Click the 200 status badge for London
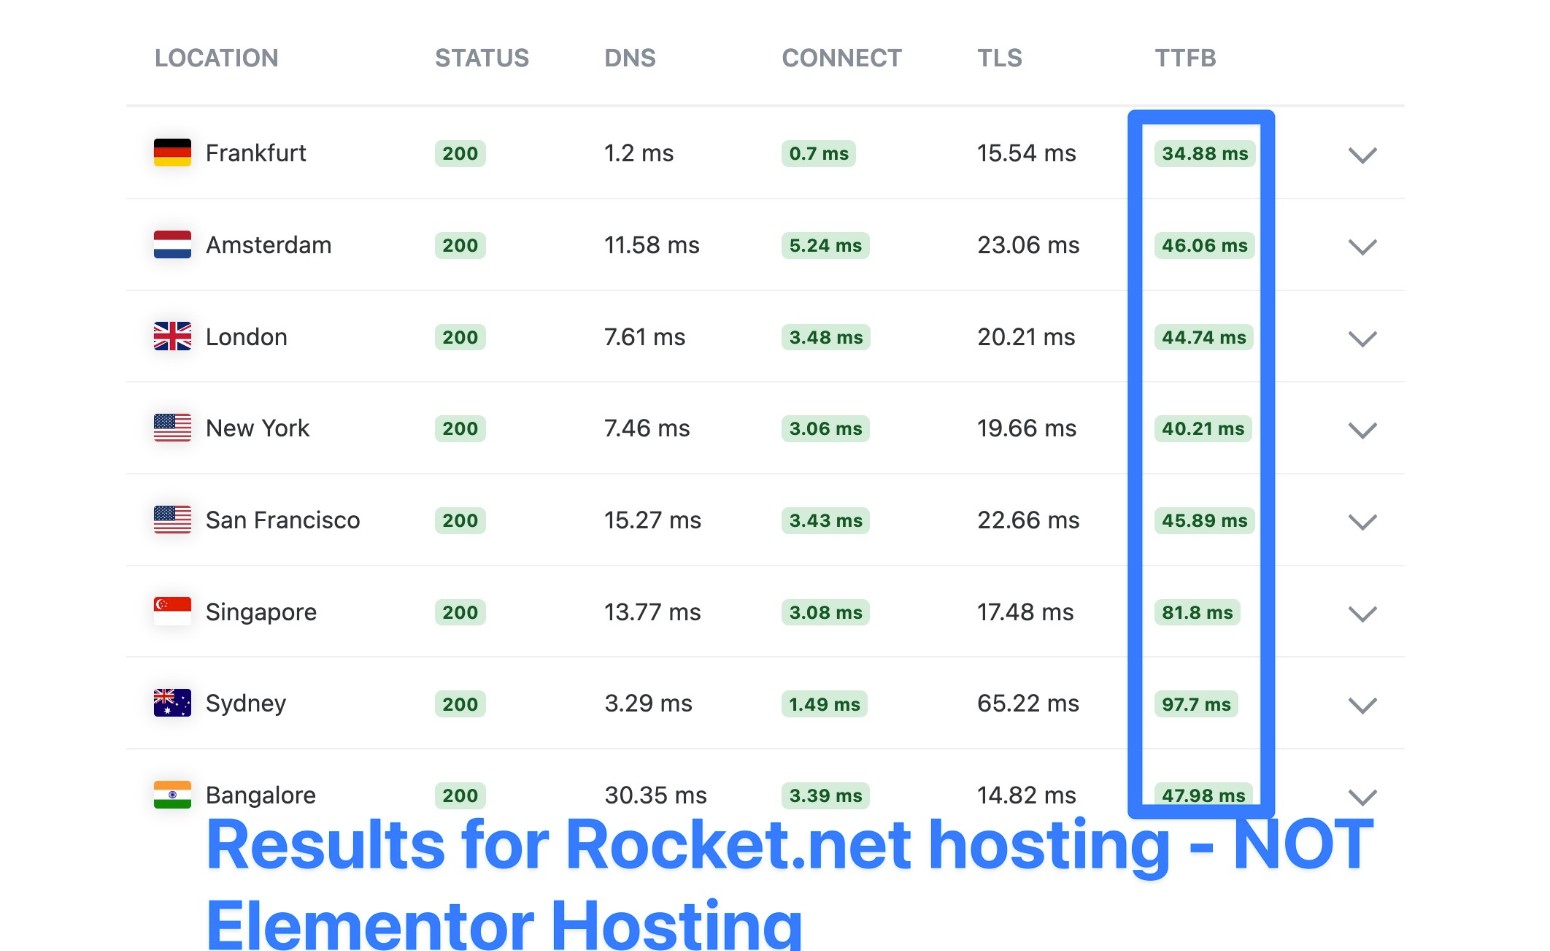This screenshot has height=951, width=1550. tap(460, 337)
